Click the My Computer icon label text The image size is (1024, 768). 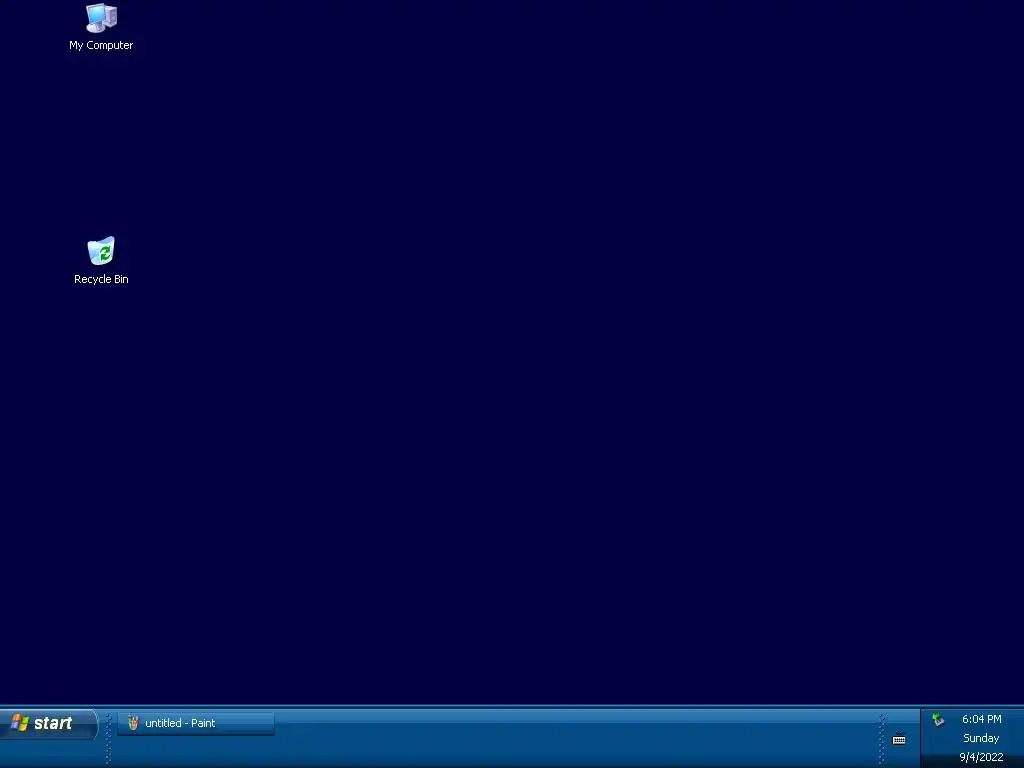(x=101, y=45)
